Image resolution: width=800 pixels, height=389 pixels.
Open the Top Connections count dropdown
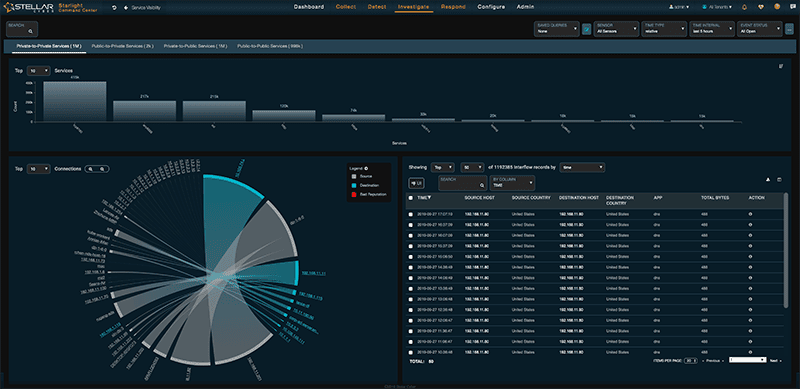point(38,168)
